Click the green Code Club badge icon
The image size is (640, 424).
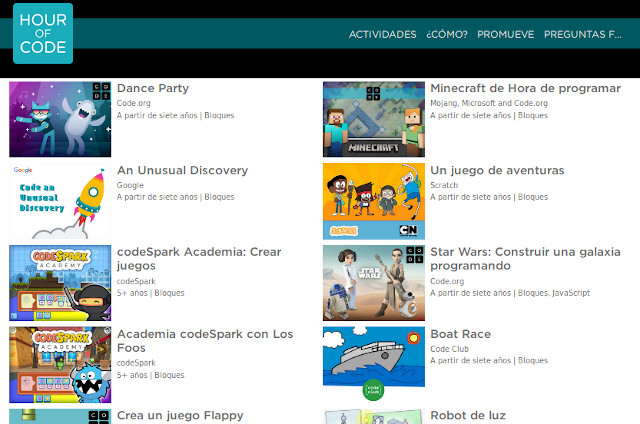[373, 390]
